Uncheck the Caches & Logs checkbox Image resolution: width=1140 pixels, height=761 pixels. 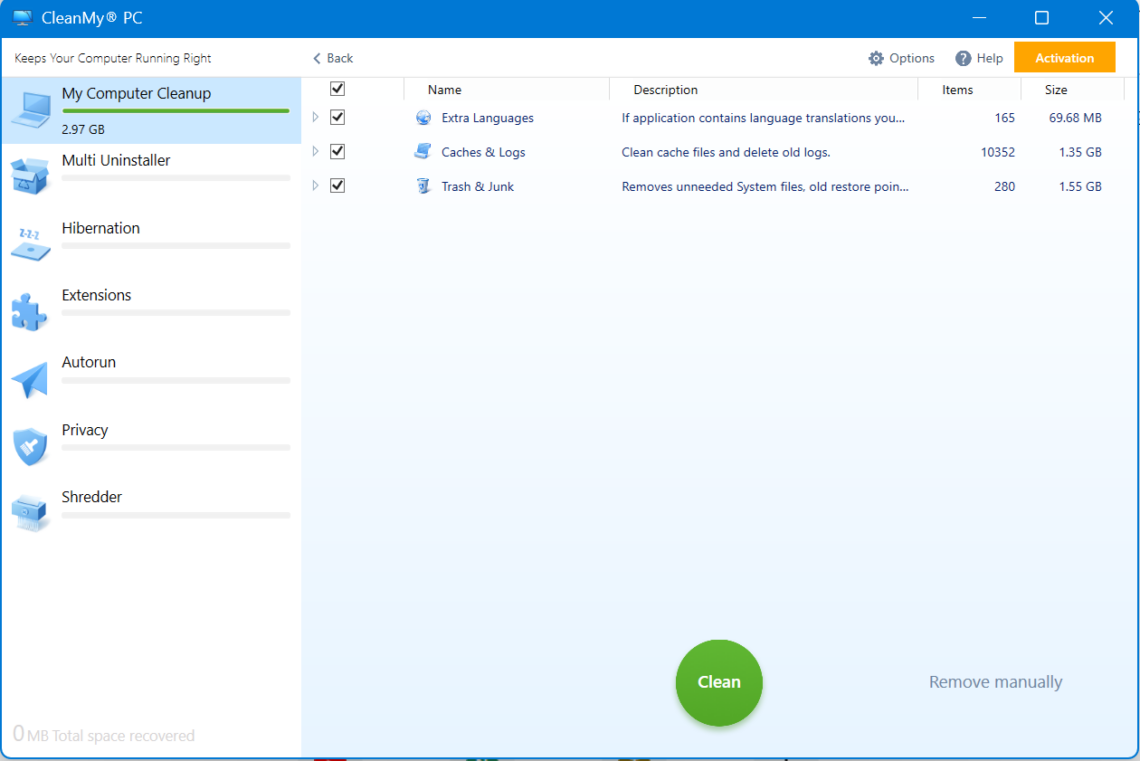[338, 151]
